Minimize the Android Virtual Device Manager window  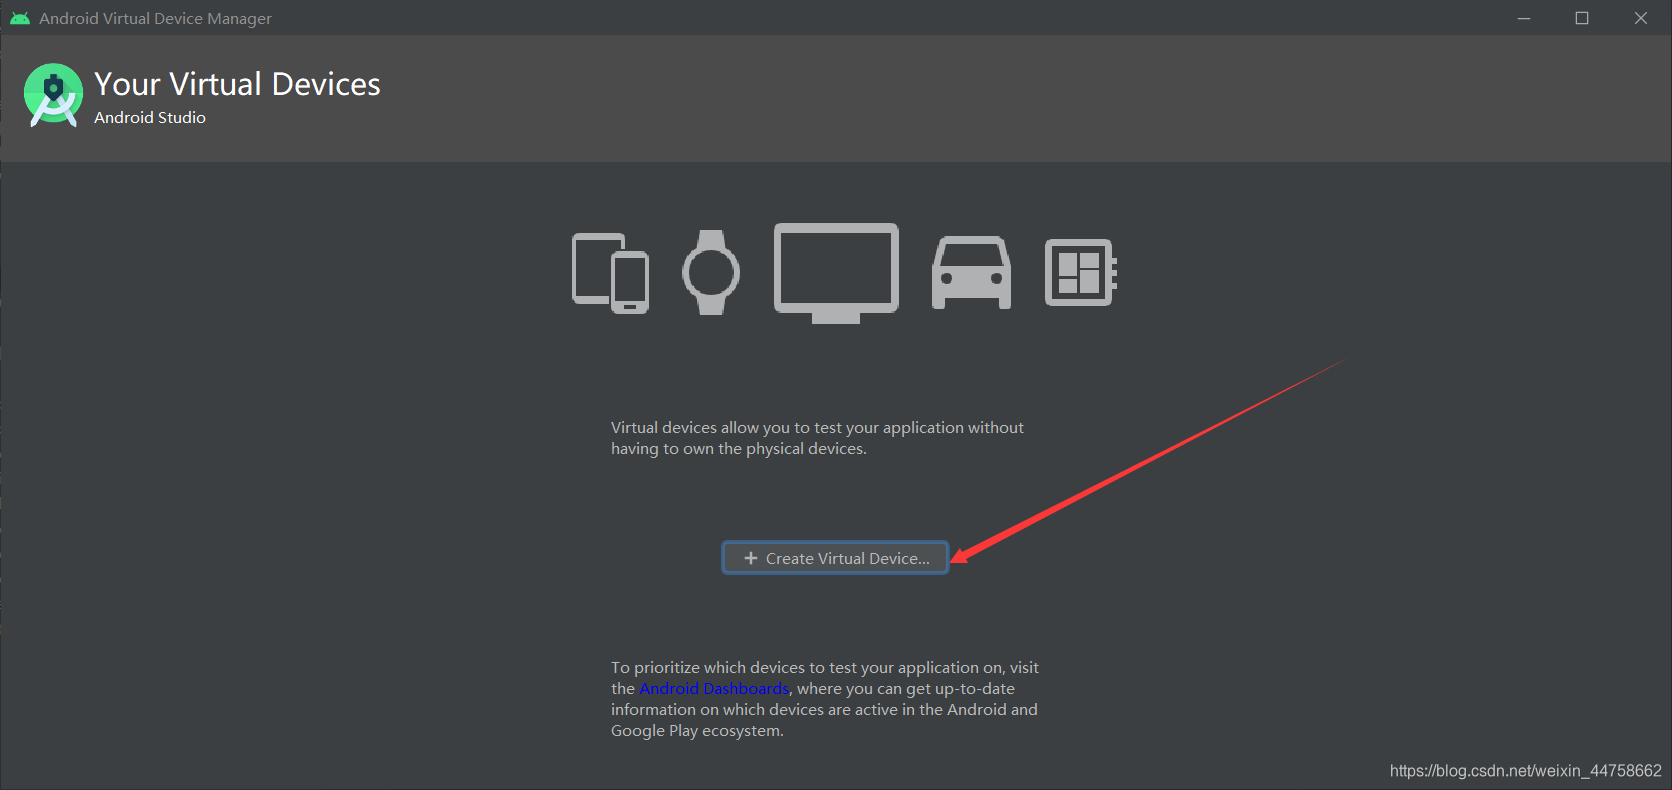pos(1524,18)
